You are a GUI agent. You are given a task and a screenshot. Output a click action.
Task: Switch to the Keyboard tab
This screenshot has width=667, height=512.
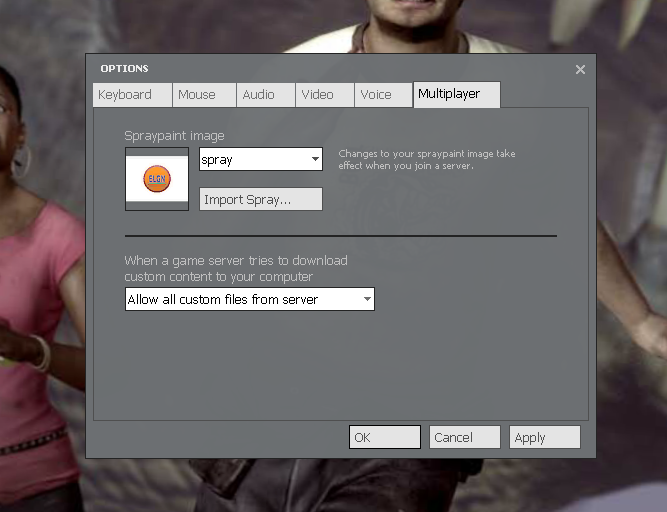132,95
